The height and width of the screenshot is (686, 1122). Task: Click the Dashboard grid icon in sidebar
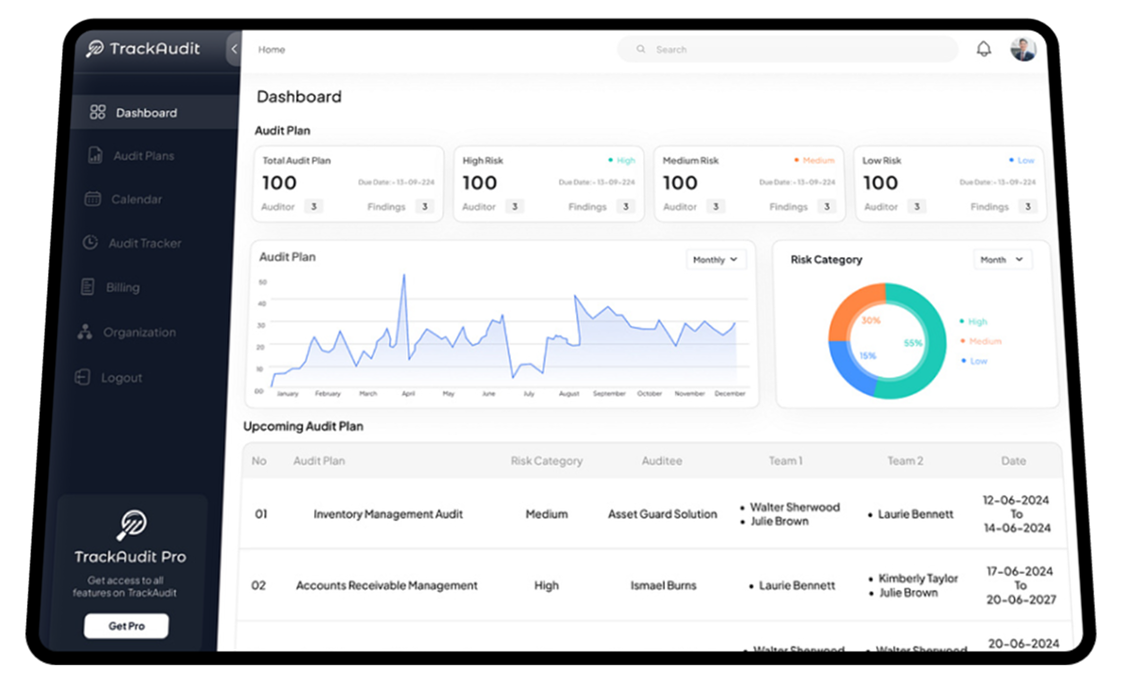tap(97, 113)
